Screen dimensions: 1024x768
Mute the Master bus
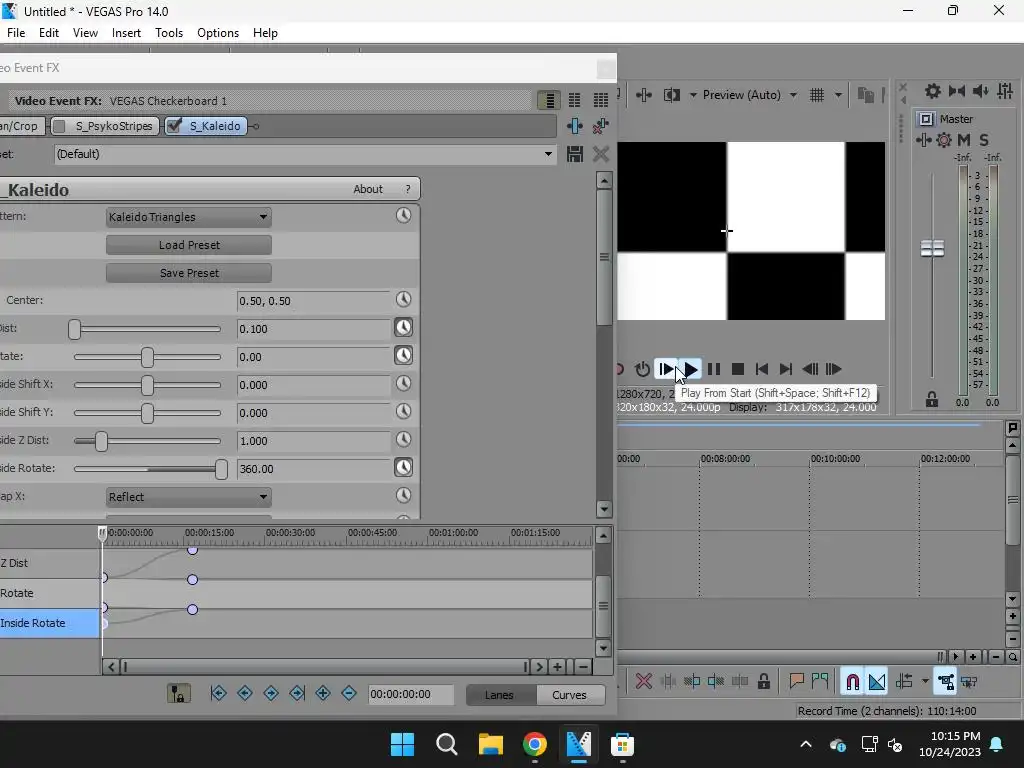[x=964, y=140]
